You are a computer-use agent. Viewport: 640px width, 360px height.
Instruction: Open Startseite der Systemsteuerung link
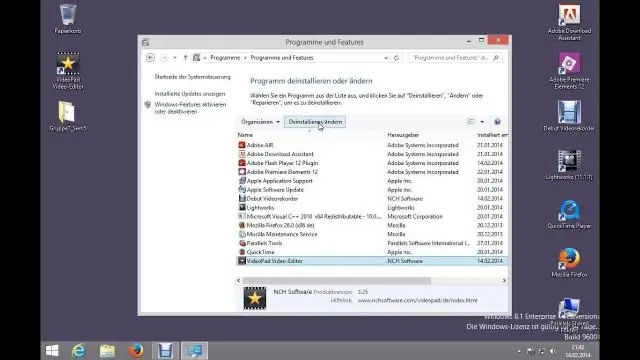(x=192, y=77)
